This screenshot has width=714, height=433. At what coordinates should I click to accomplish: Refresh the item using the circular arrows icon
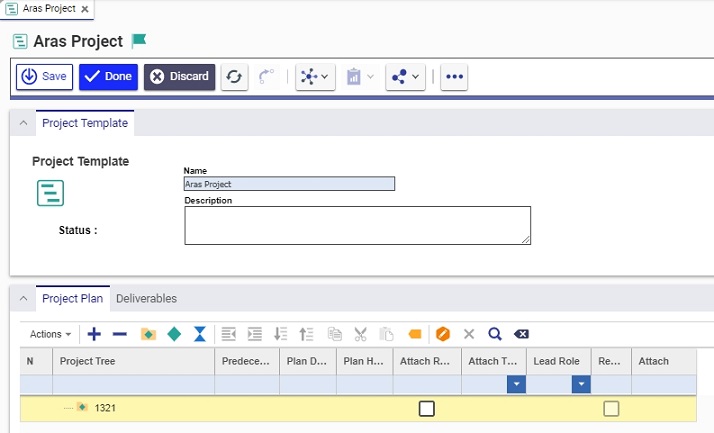(235, 76)
